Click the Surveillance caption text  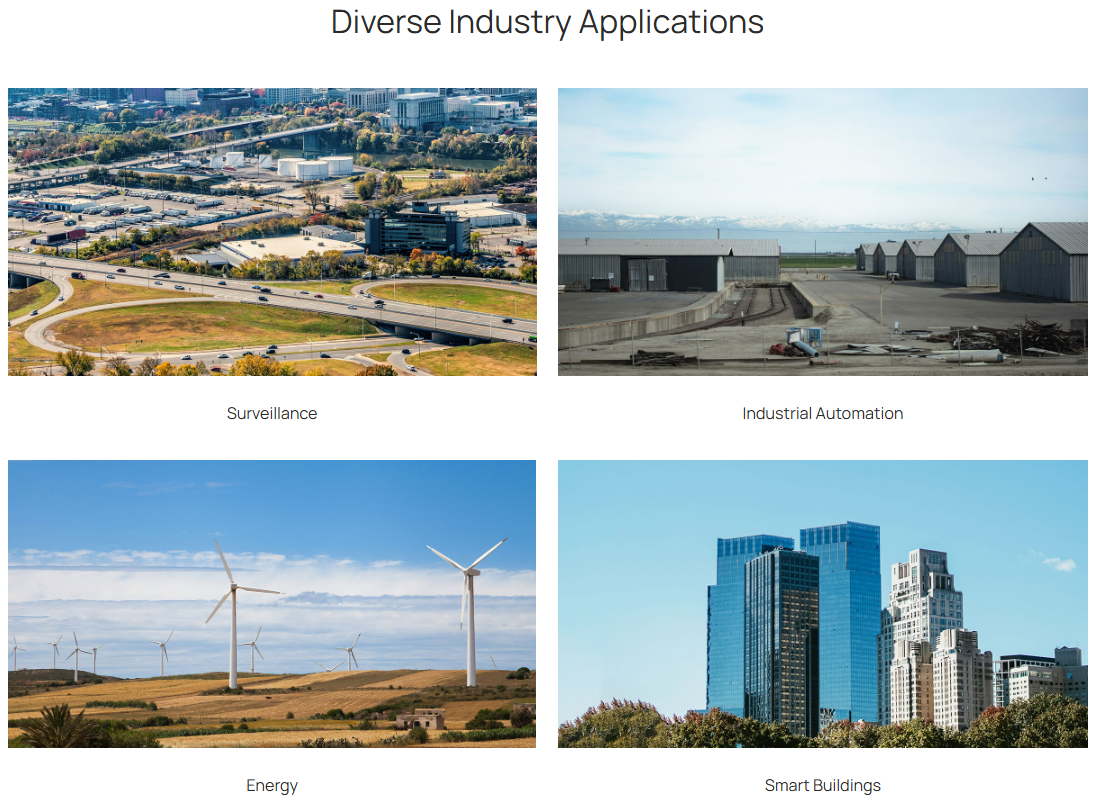272,413
